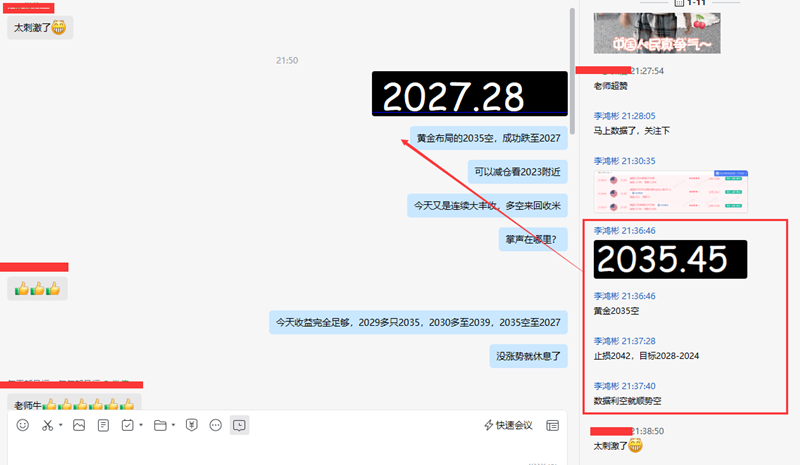Select history text 老师超赞
The image size is (800, 465).
click(611, 86)
